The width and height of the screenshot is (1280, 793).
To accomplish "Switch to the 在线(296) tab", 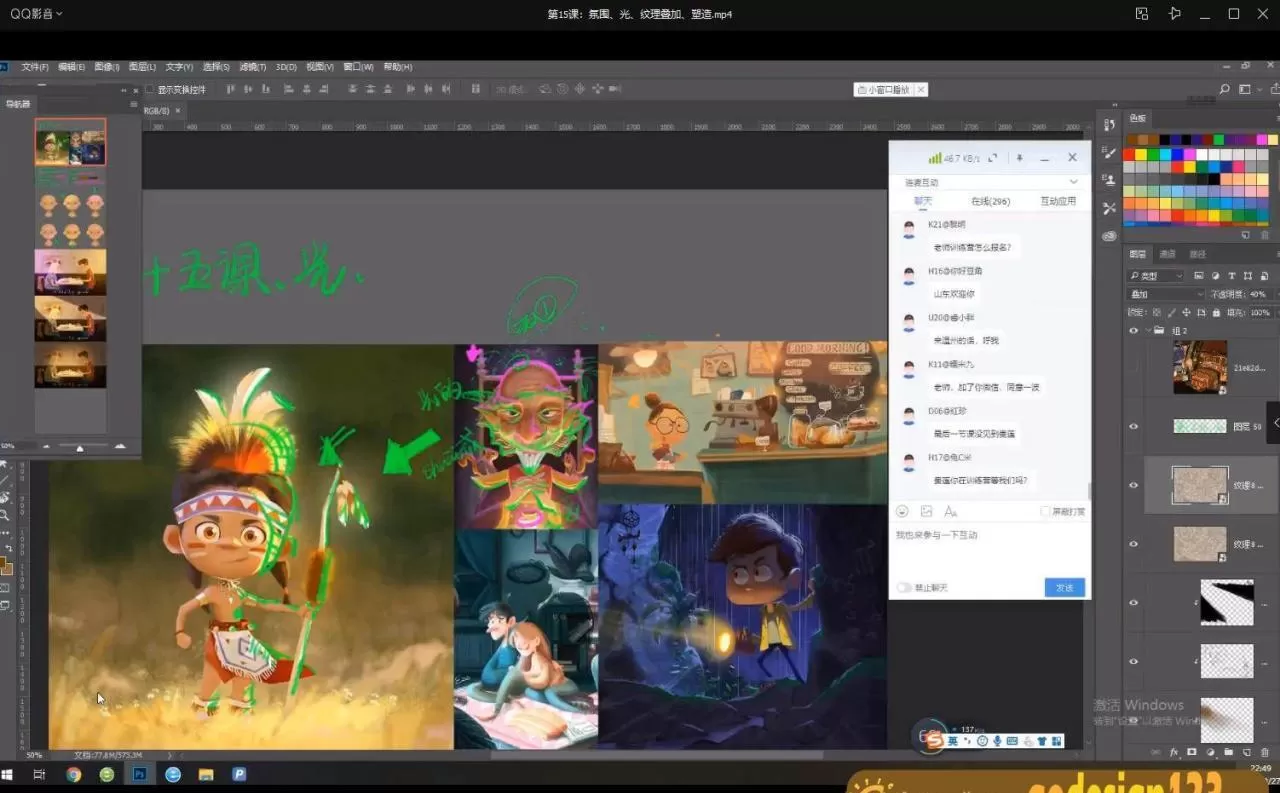I will coord(990,201).
